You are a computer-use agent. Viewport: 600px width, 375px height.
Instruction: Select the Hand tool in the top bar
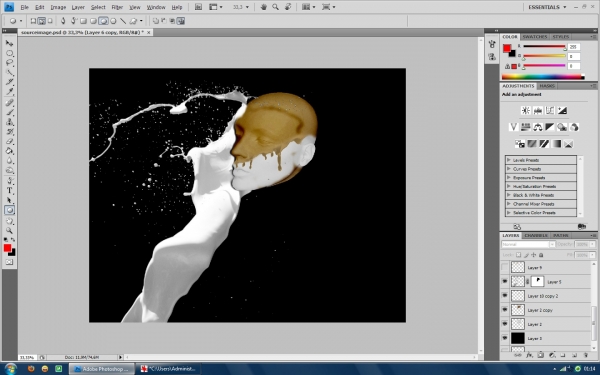click(263, 7)
